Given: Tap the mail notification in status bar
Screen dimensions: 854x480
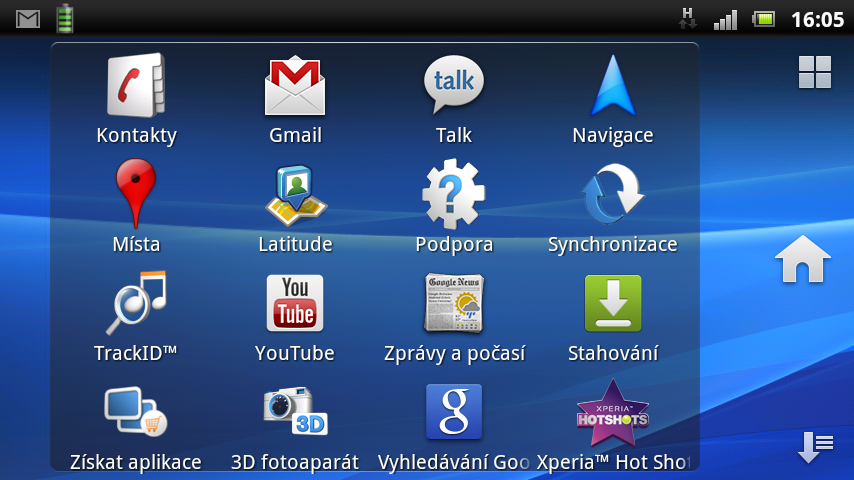Looking at the screenshot, I should pos(28,20).
